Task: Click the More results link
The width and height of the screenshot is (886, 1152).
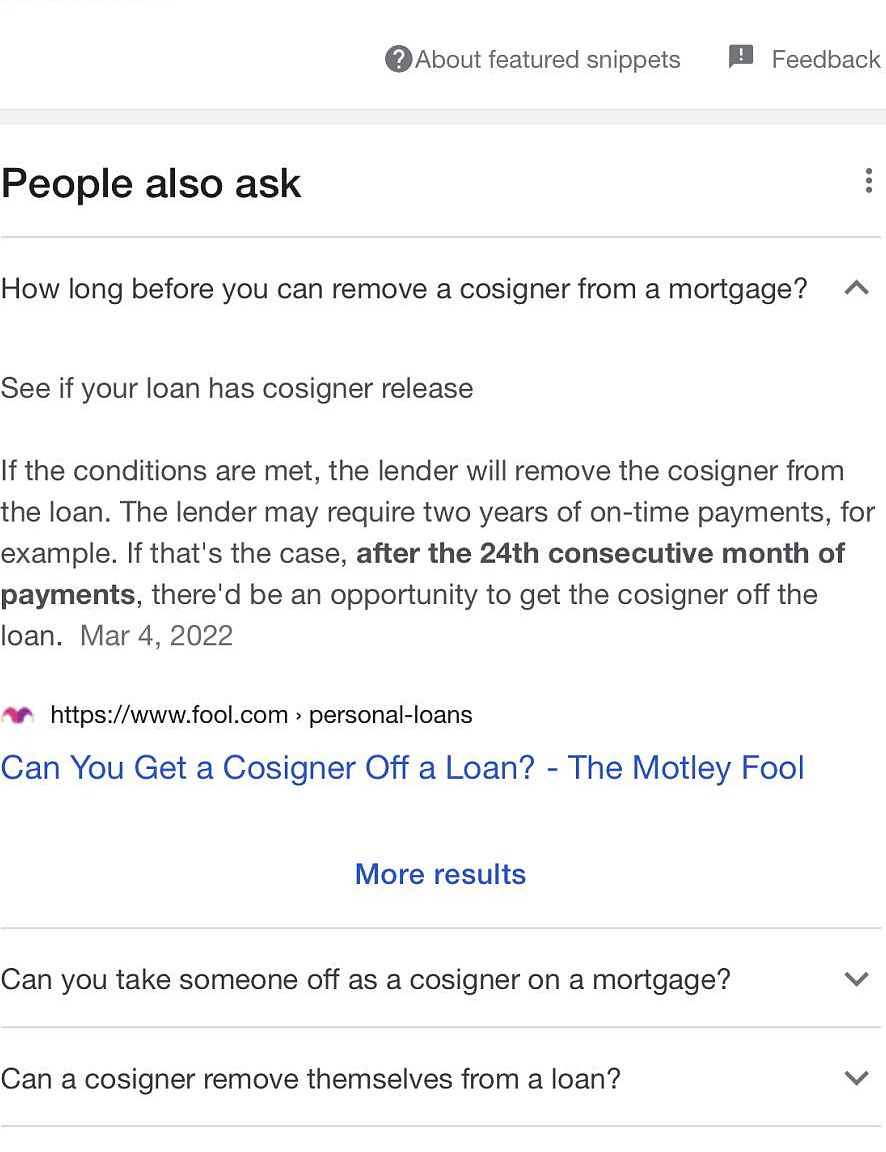Action: click(x=440, y=874)
